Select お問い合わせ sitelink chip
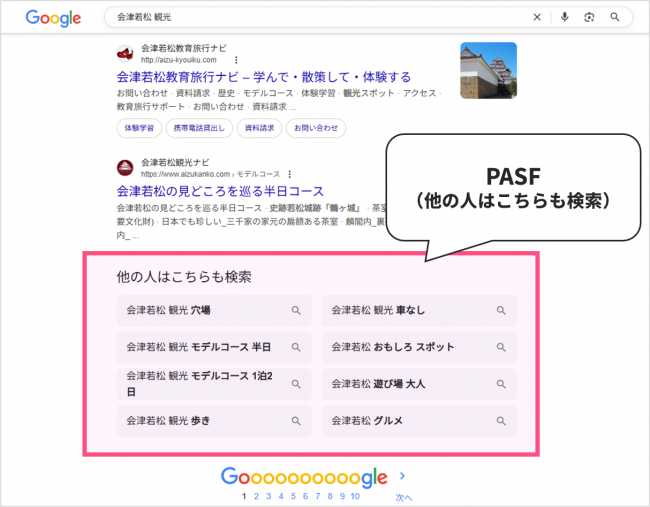The image size is (650, 507). pyautogui.click(x=316, y=128)
